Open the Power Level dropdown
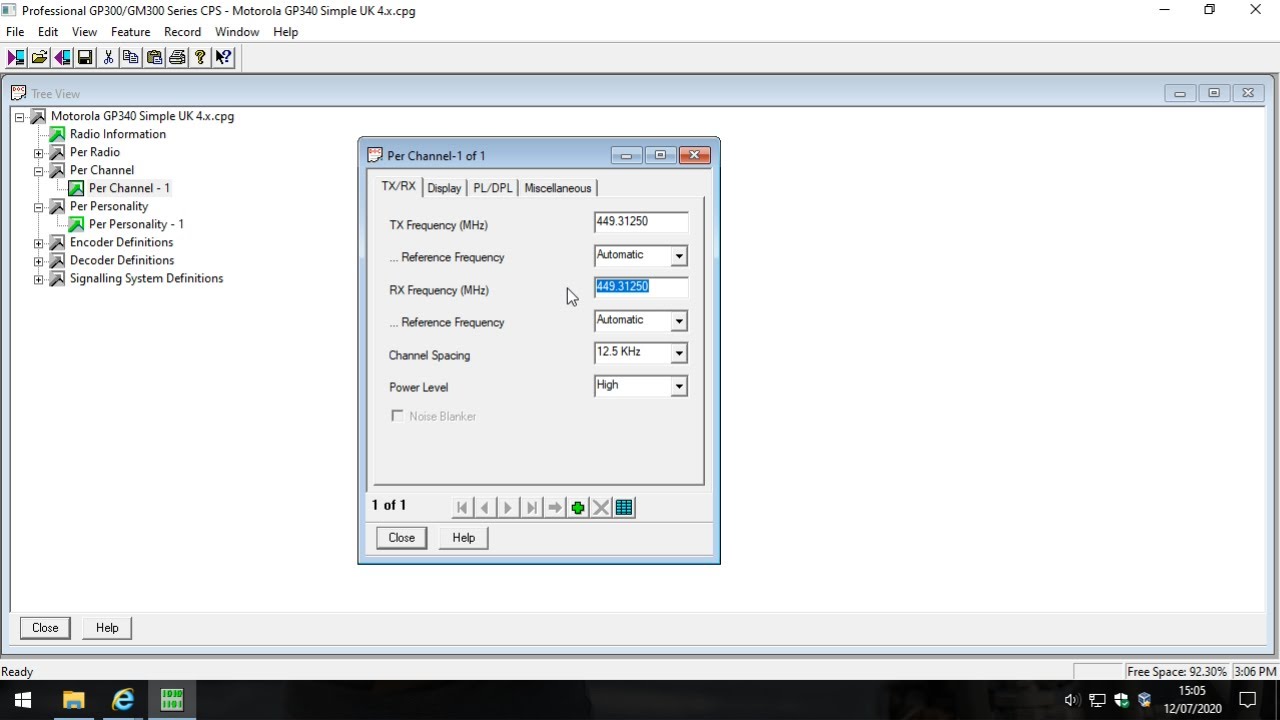The image size is (1280, 720). [679, 386]
